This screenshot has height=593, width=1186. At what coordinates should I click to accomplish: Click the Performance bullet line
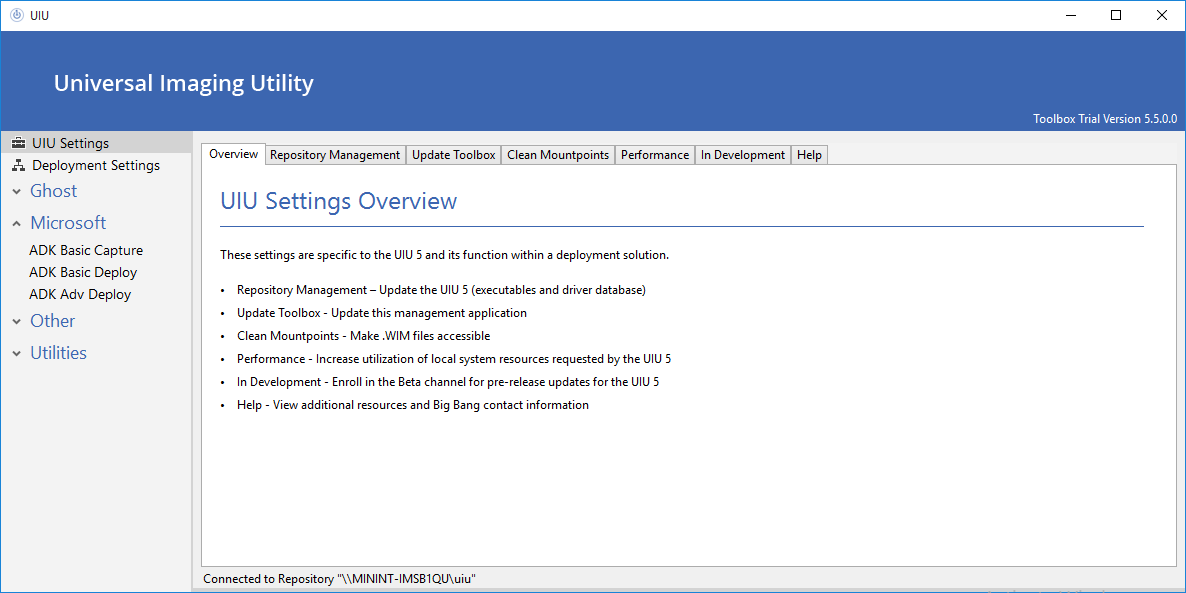click(454, 359)
